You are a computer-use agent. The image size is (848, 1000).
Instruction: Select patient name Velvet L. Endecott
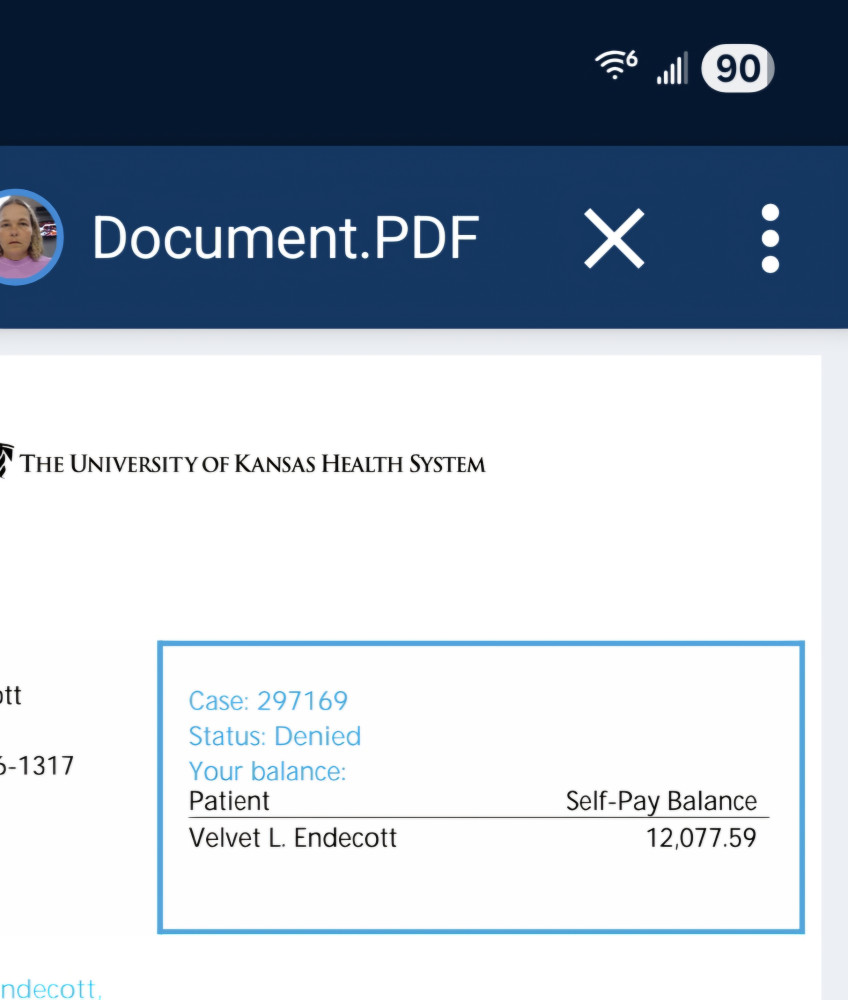click(x=292, y=838)
